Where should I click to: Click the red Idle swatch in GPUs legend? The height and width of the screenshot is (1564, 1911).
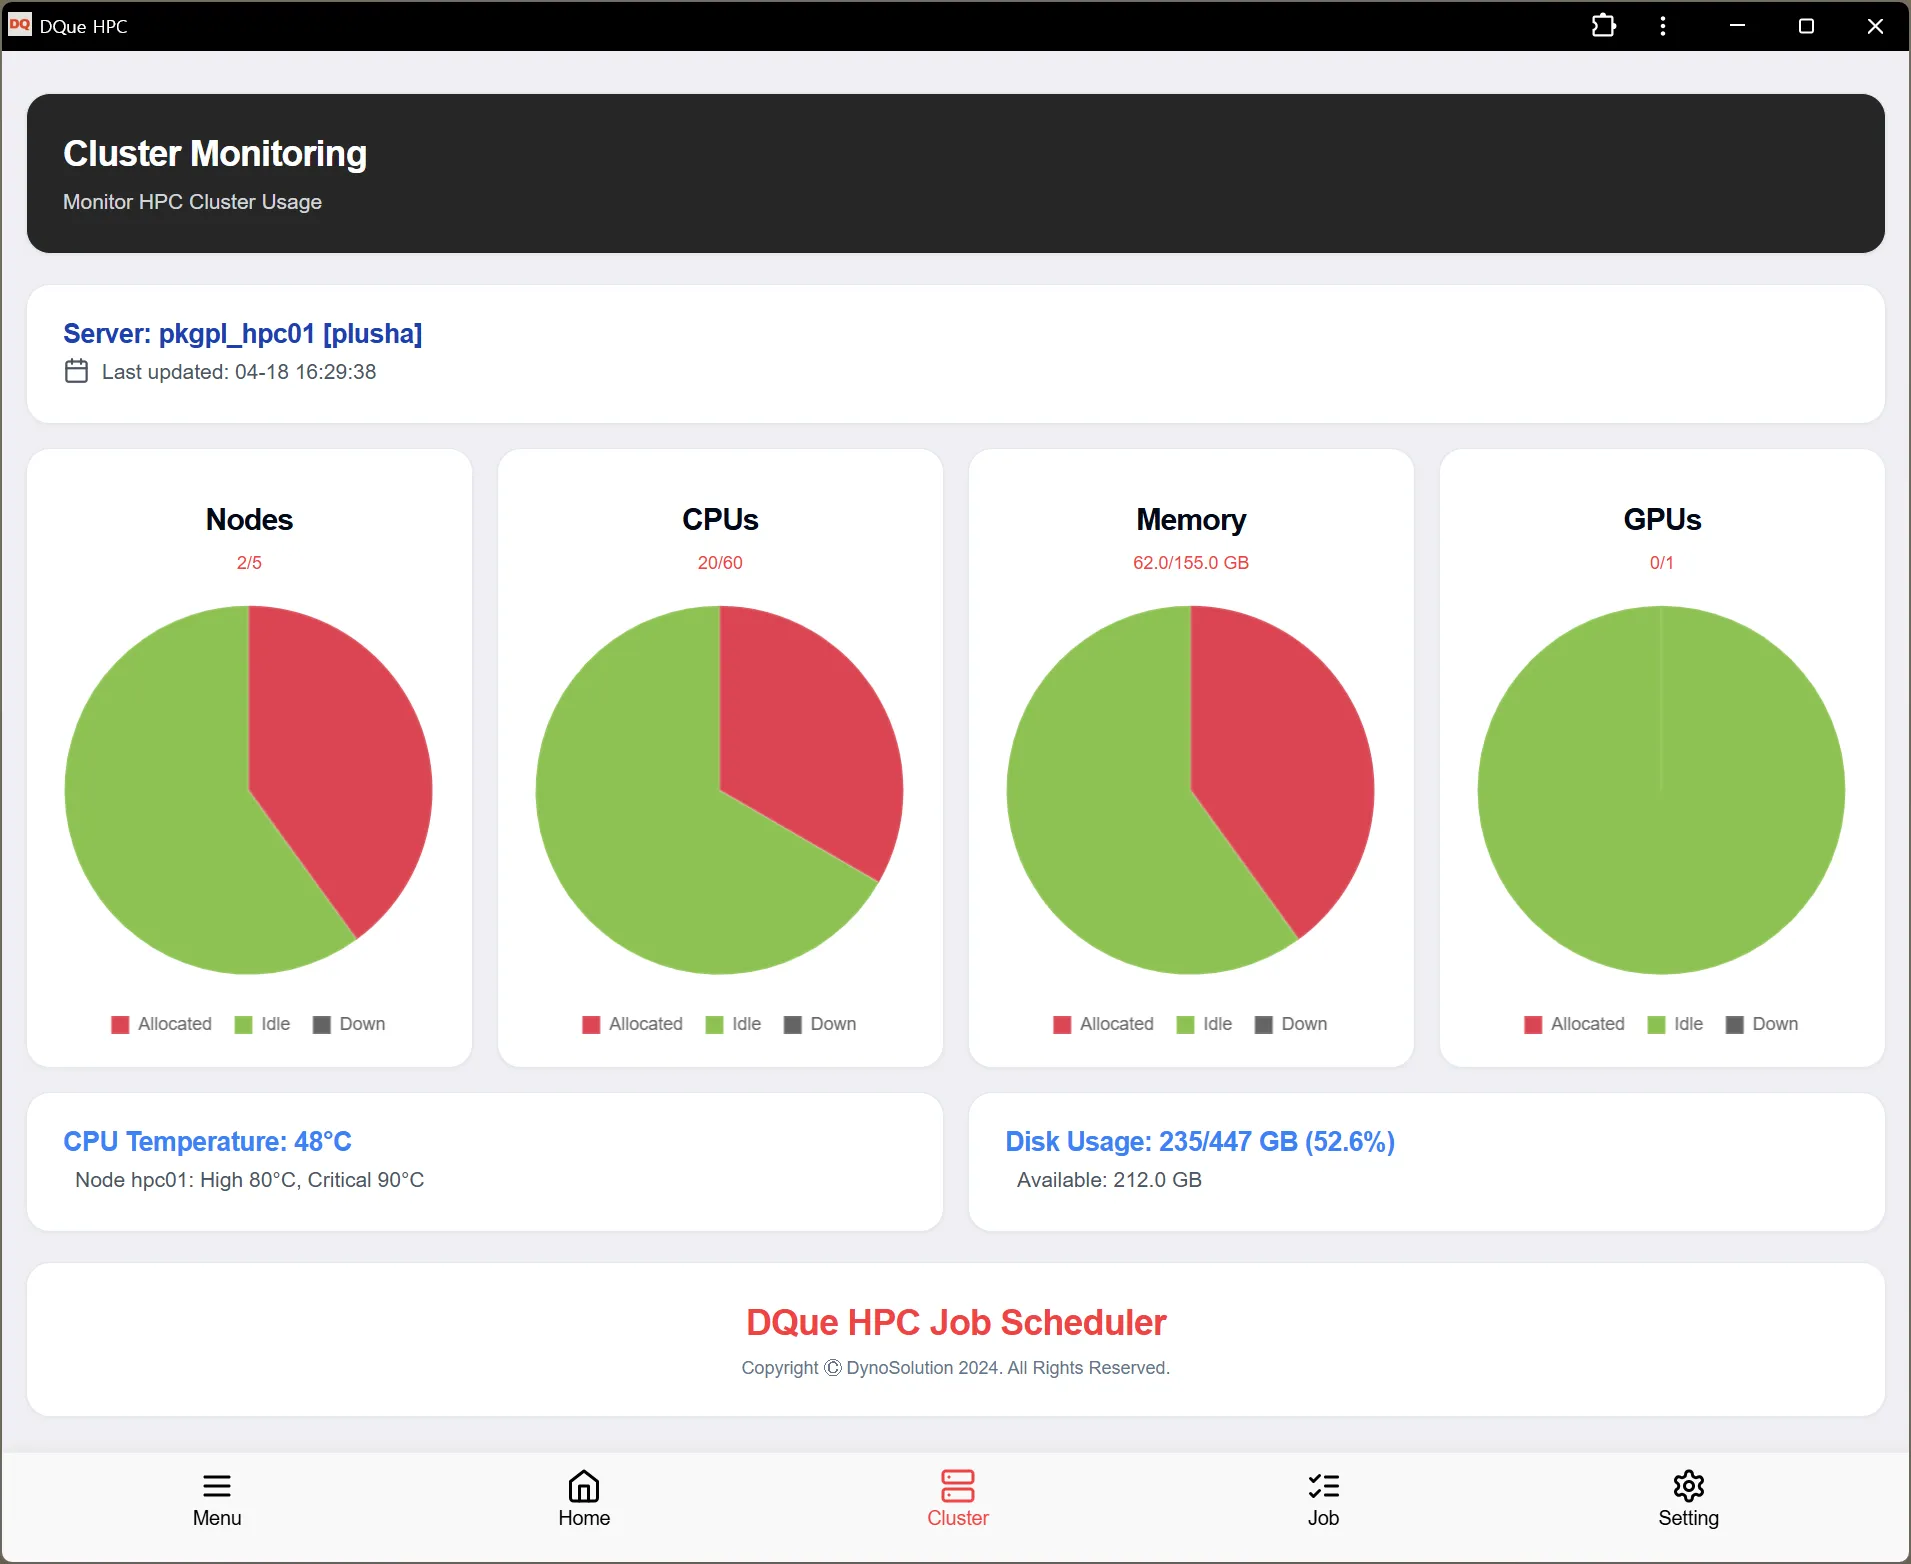pyautogui.click(x=1656, y=1025)
